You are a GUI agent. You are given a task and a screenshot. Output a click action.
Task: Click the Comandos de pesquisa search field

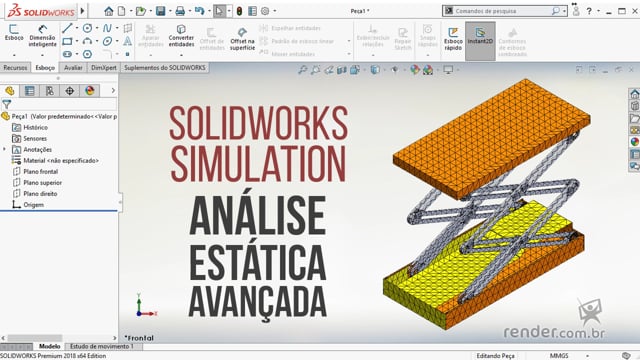pos(504,11)
